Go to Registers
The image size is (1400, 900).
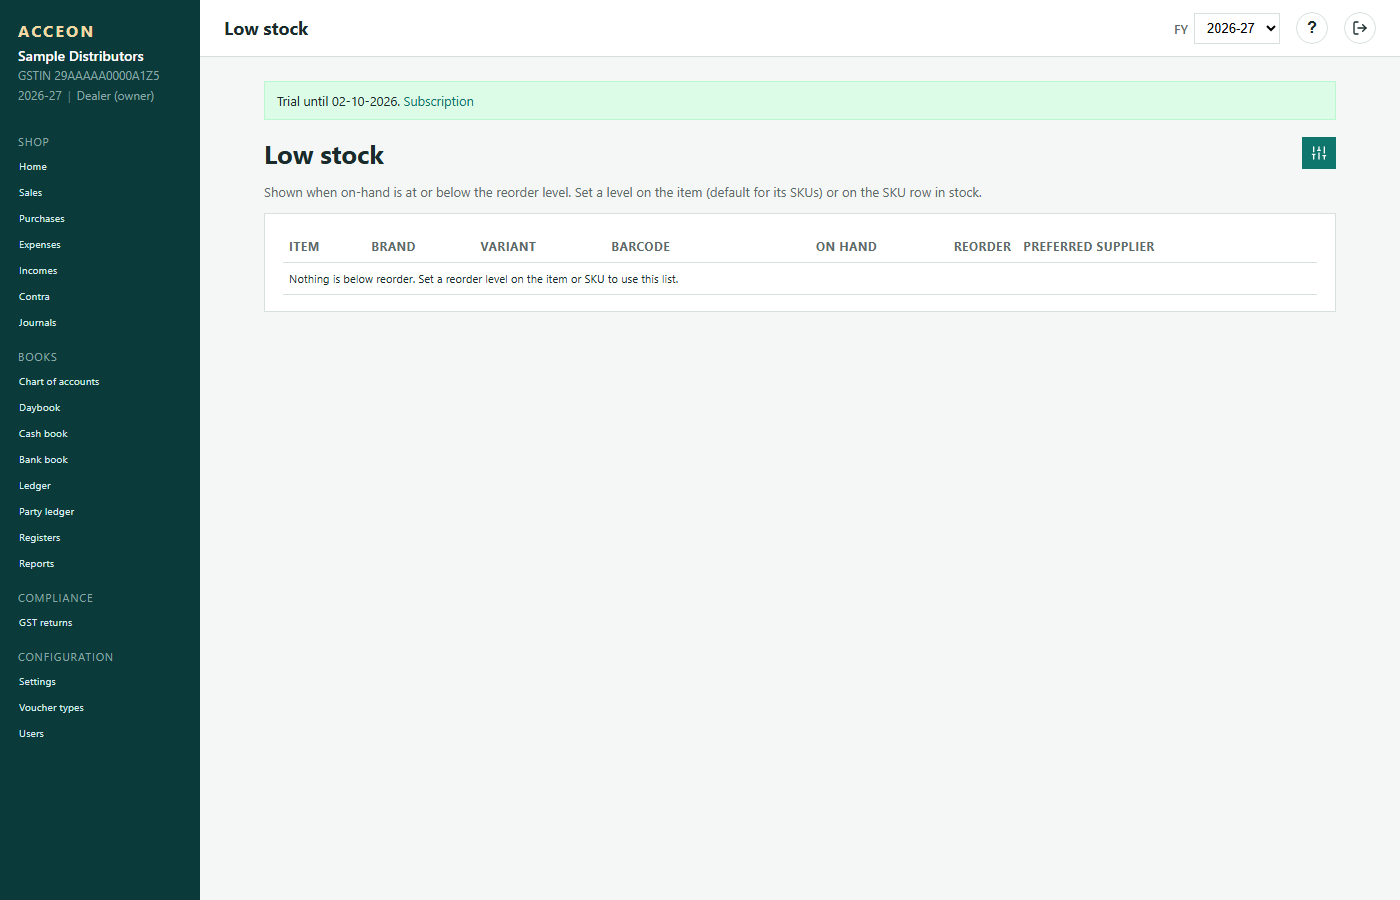(40, 538)
